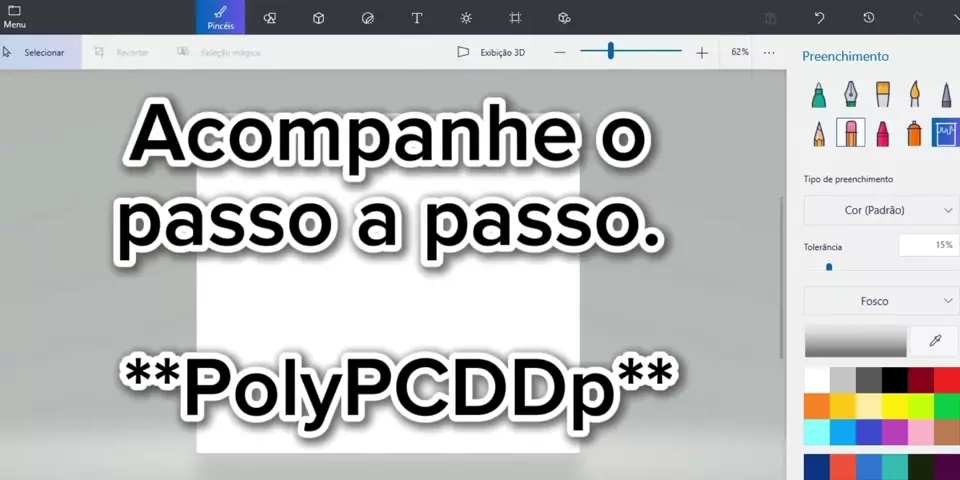
Task: Click the zoom slider handle
Action: pos(610,51)
